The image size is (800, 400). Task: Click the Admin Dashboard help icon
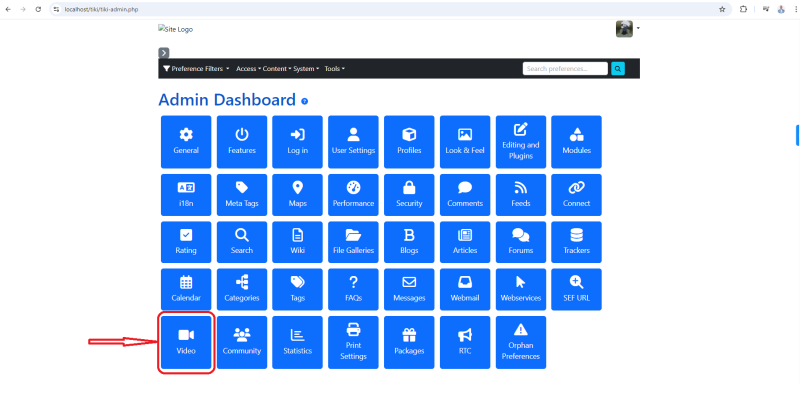[305, 101]
